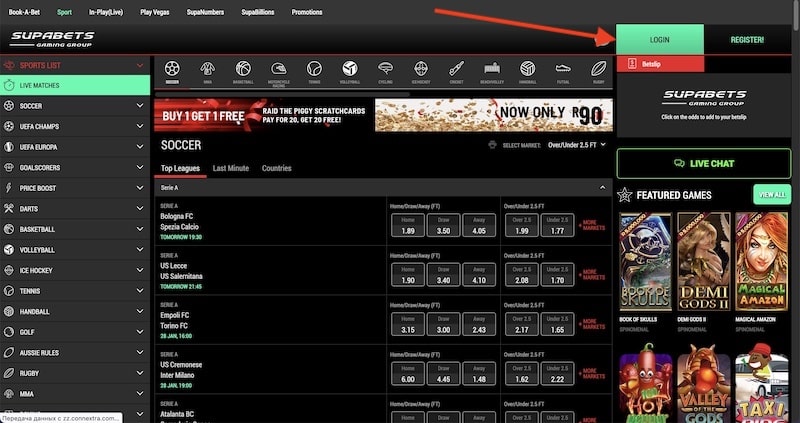The height and width of the screenshot is (423, 800).
Task: Switch to the Last Minute tab
Action: (231, 168)
